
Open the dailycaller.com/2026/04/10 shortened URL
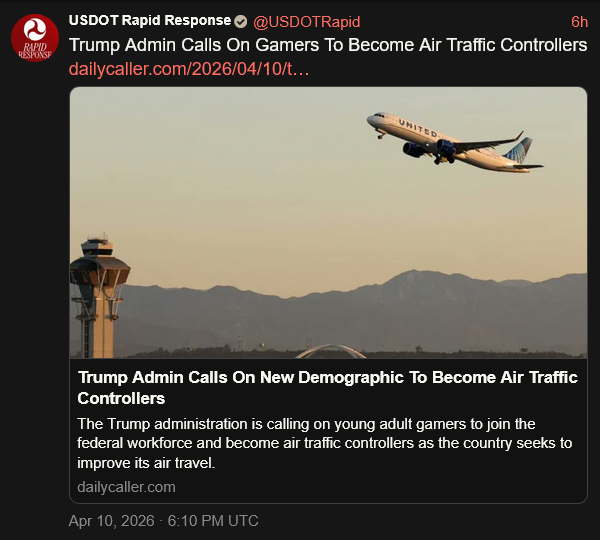(x=189, y=69)
